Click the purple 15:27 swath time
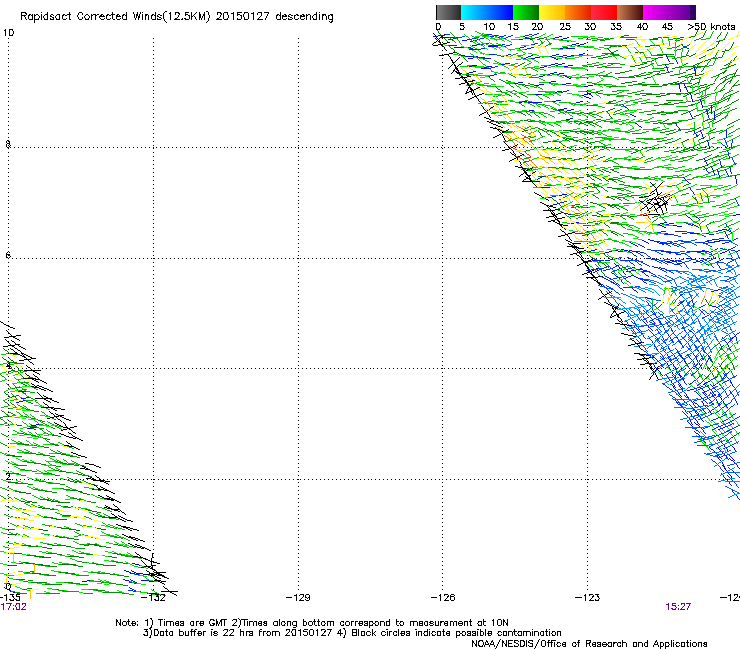 coord(678,607)
